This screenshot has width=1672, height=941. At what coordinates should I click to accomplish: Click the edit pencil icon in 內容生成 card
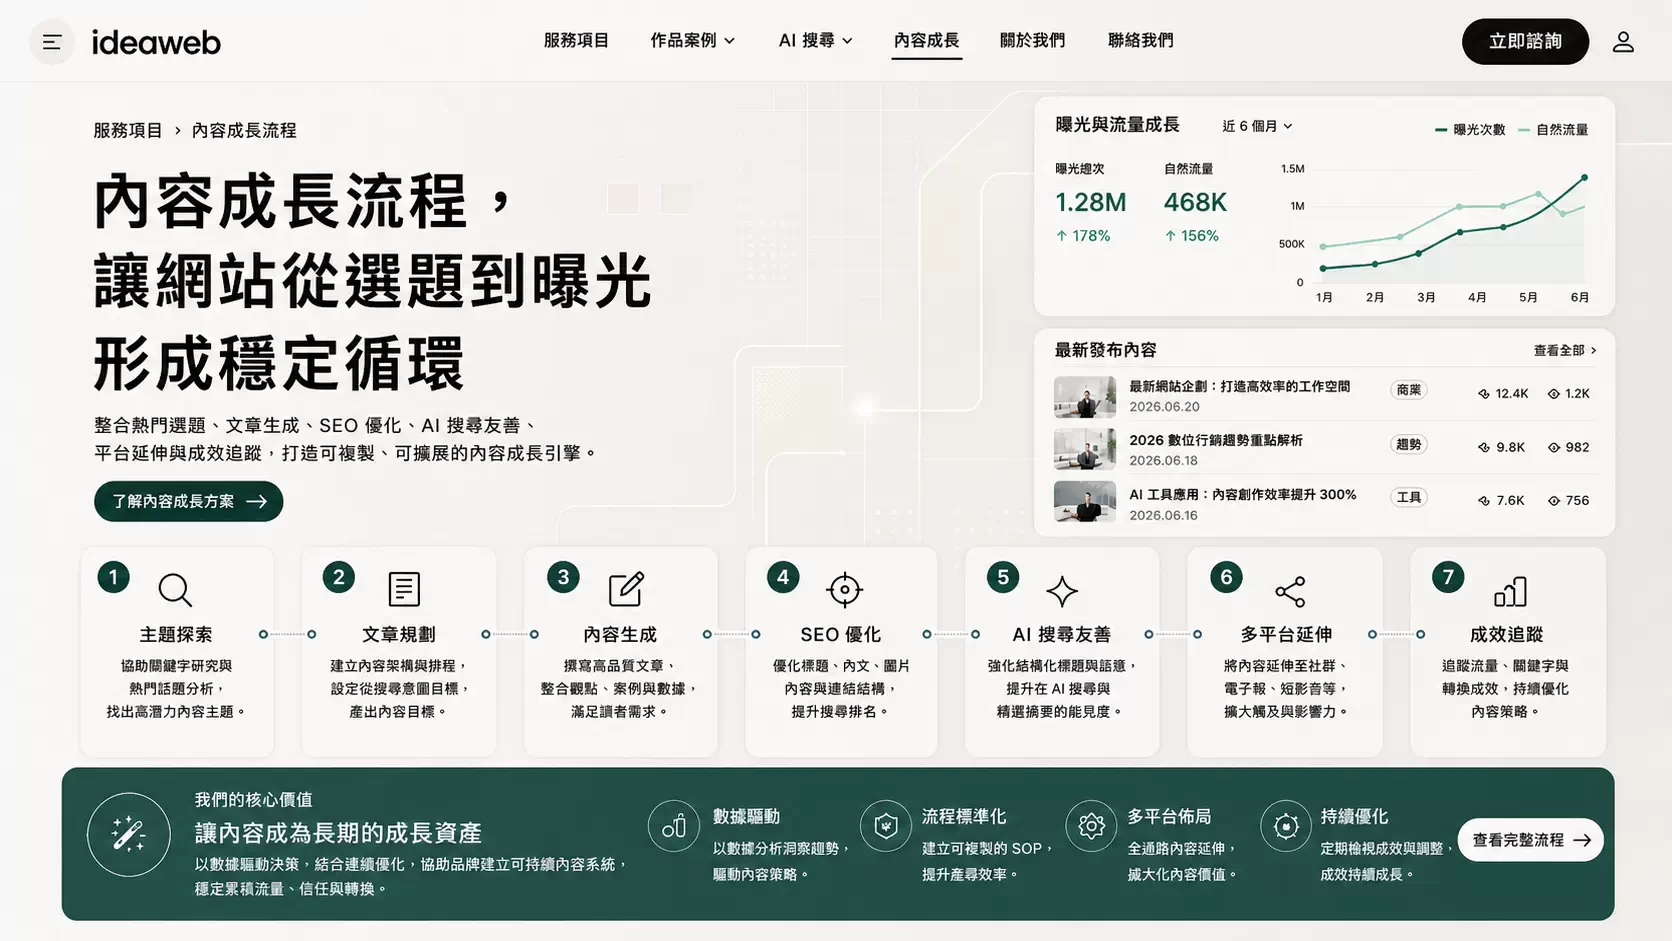pos(626,589)
